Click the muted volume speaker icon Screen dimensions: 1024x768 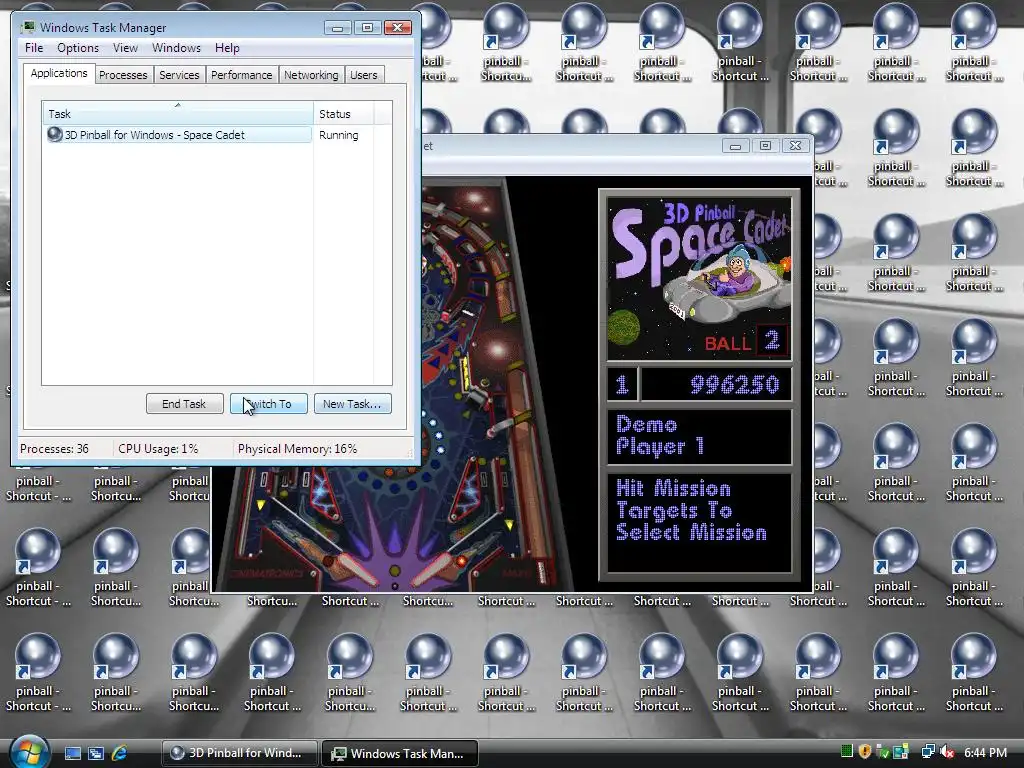click(x=946, y=752)
